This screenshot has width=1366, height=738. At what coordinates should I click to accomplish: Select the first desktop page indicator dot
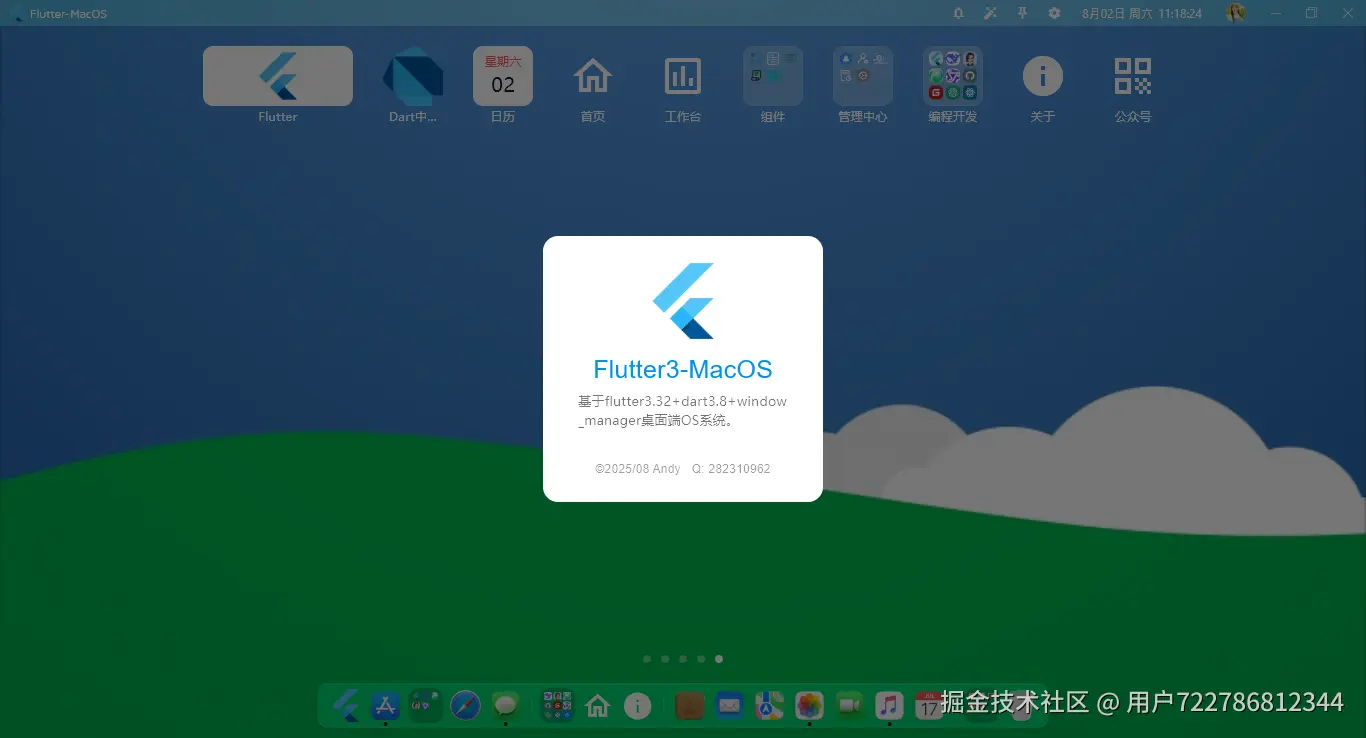coord(647,659)
